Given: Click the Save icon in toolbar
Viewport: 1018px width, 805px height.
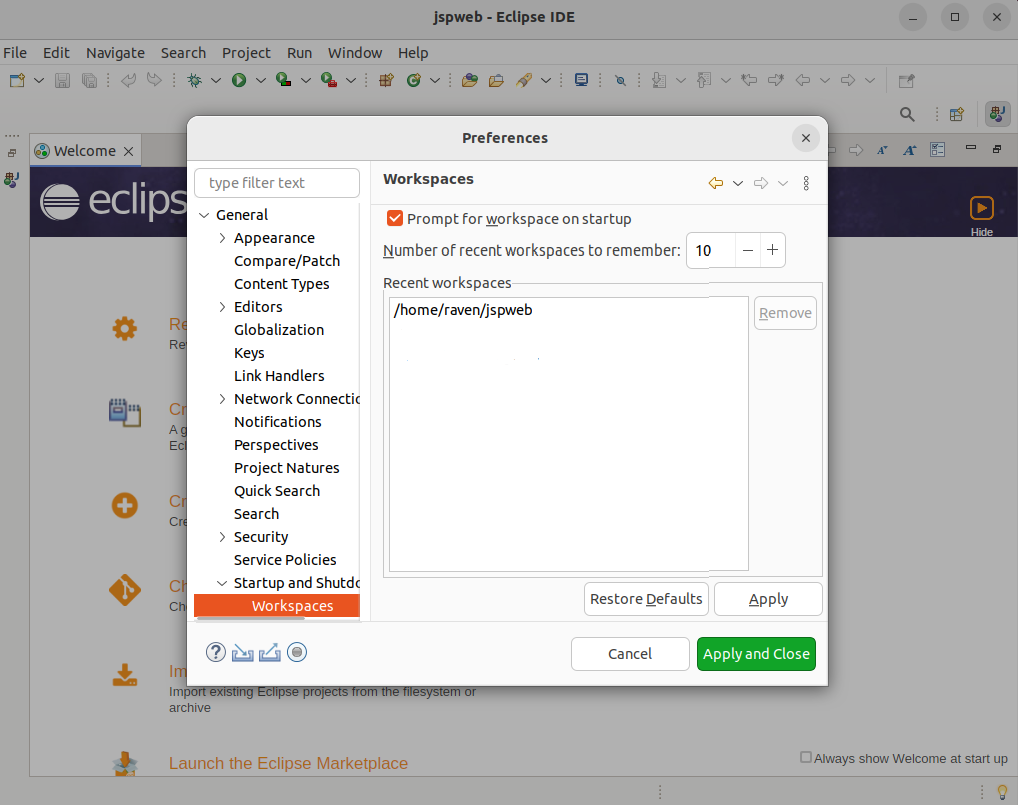Looking at the screenshot, I should point(62,80).
